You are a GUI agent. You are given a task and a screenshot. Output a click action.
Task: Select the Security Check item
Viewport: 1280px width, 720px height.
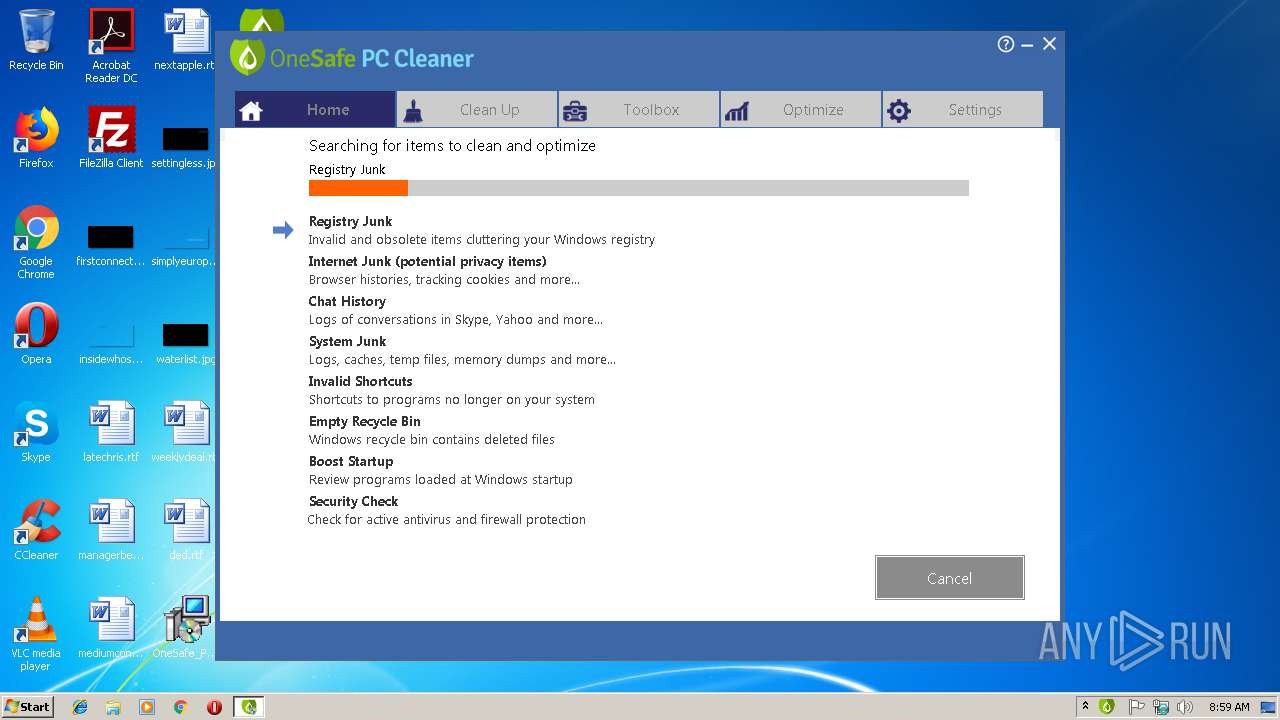353,501
